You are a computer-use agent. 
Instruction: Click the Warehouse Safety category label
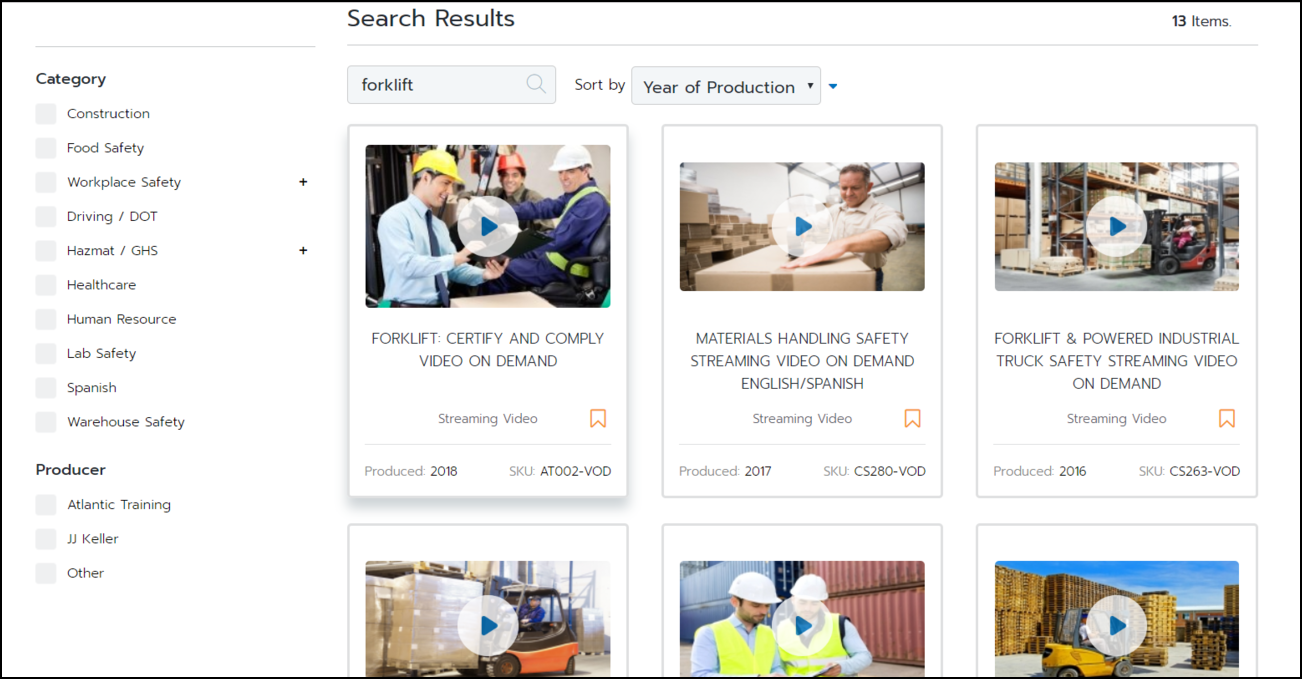click(x=126, y=422)
